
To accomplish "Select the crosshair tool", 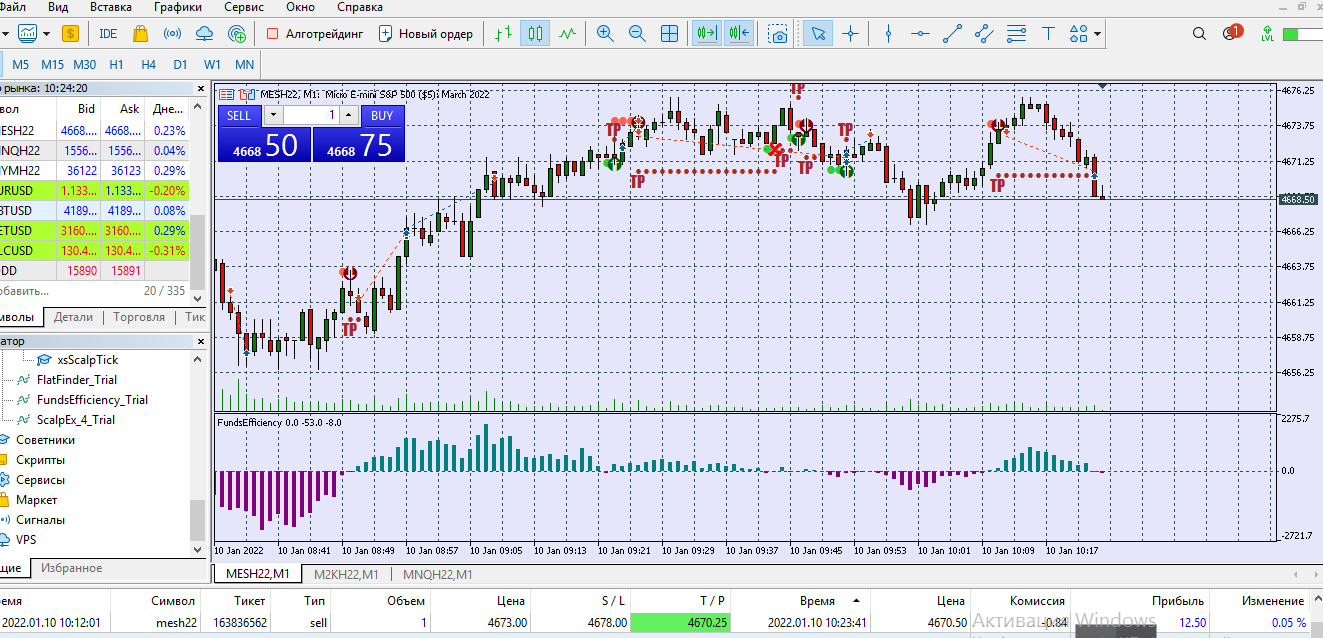I will [851, 33].
